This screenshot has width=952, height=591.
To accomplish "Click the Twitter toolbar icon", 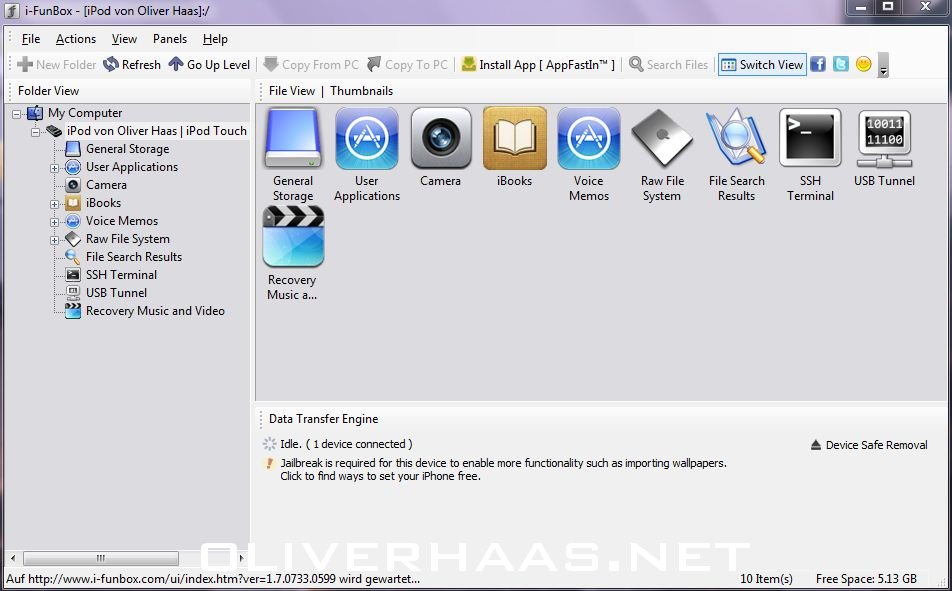I will point(840,64).
